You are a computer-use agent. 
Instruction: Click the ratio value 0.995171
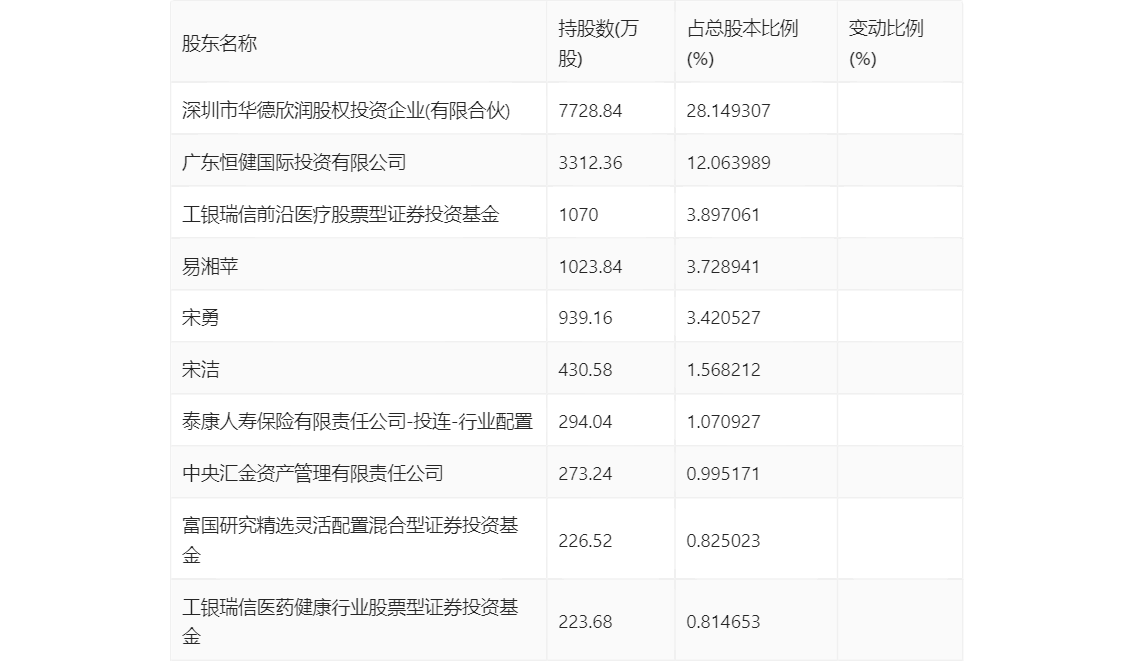tap(723, 474)
